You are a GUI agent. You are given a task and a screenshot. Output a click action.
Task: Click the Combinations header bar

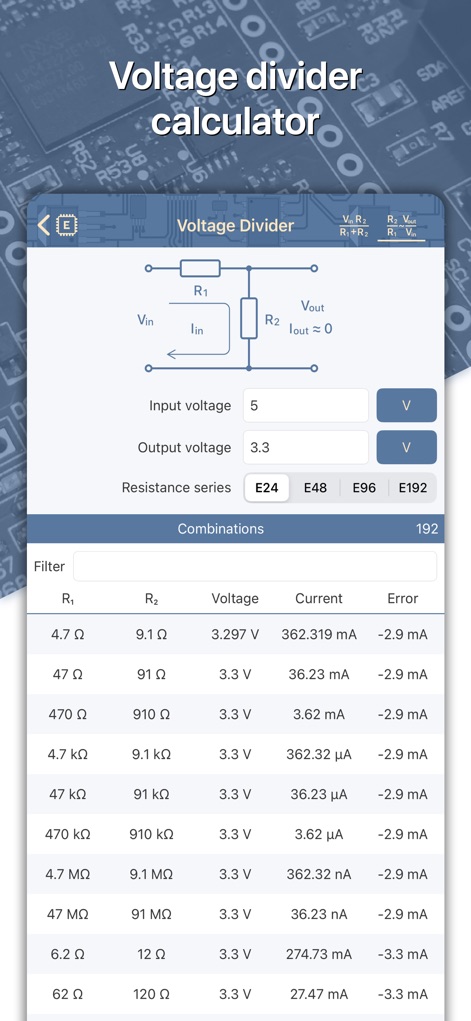pyautogui.click(x=235, y=529)
